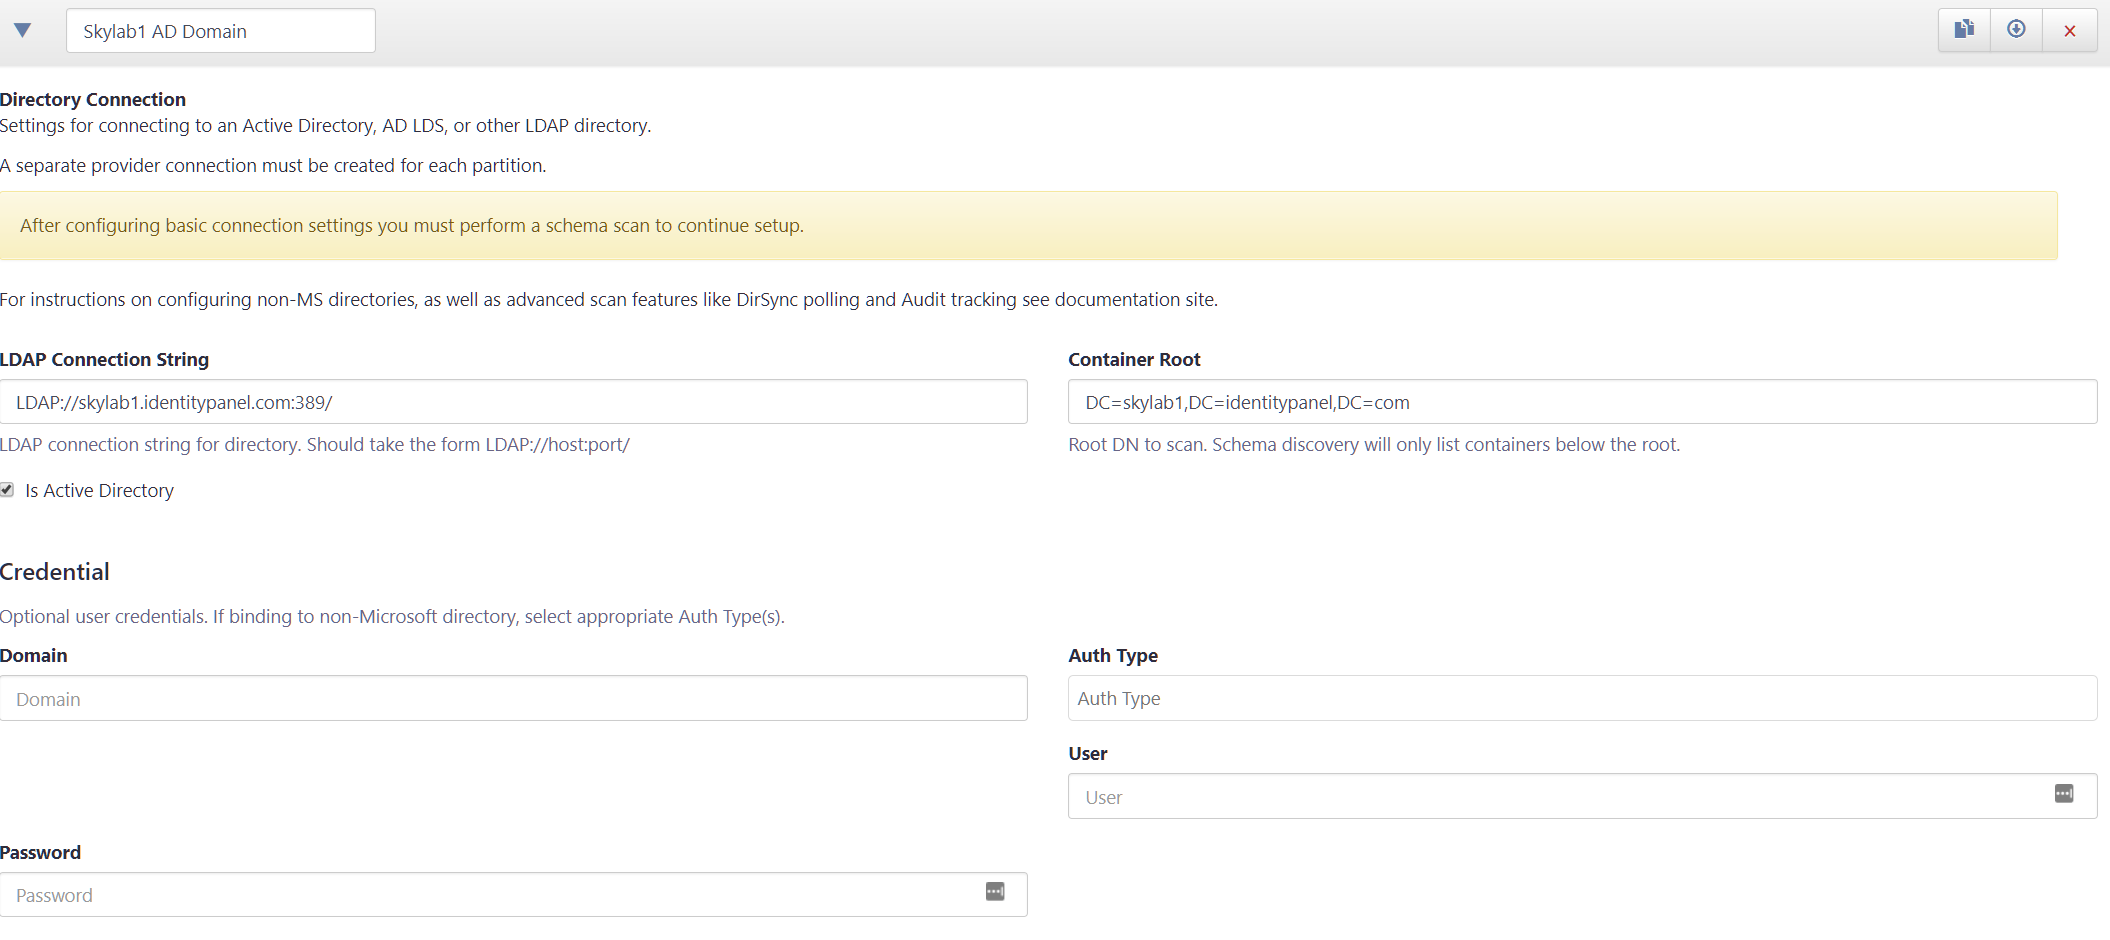Click the dark ellipsis reveal icon near Password
This screenshot has width=2110, height=940.
(995, 891)
